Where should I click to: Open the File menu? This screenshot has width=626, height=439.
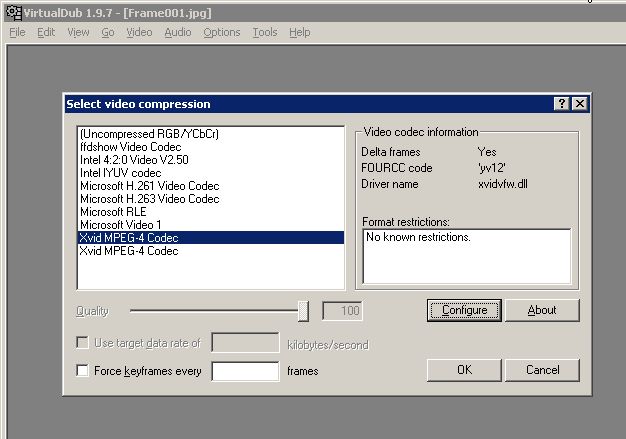pyautogui.click(x=17, y=32)
